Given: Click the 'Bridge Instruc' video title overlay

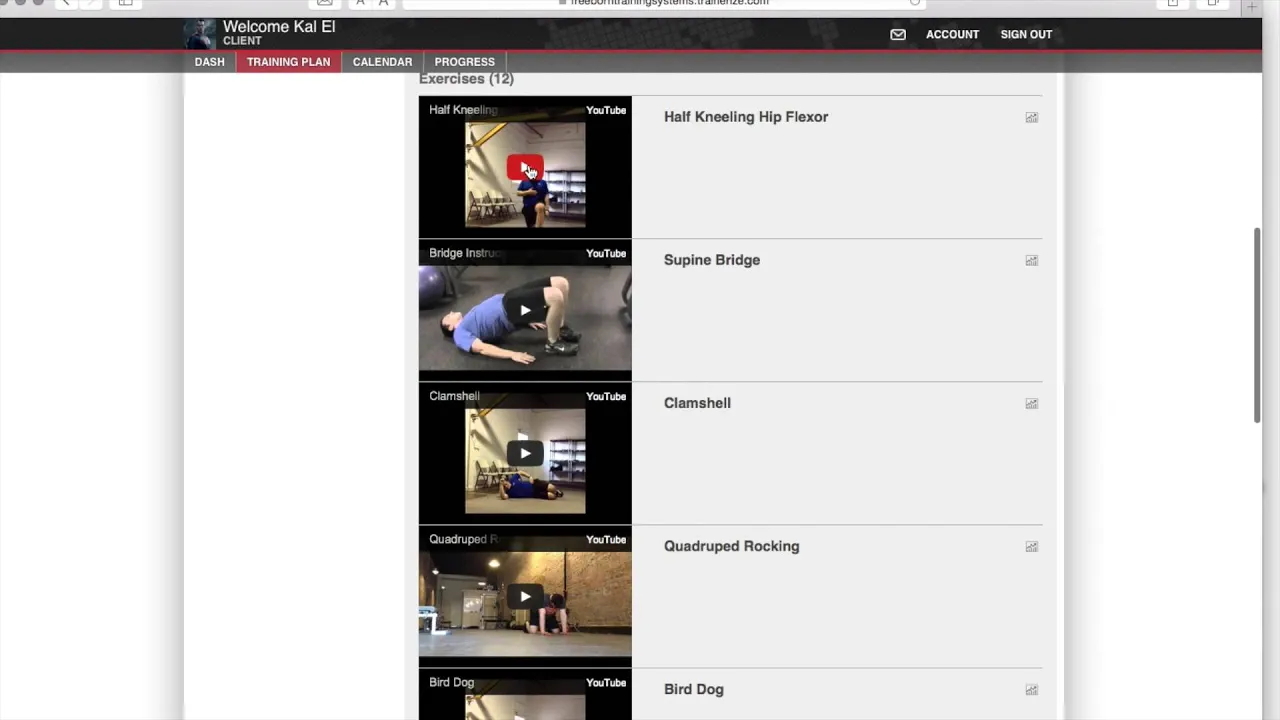Looking at the screenshot, I should coord(464,253).
